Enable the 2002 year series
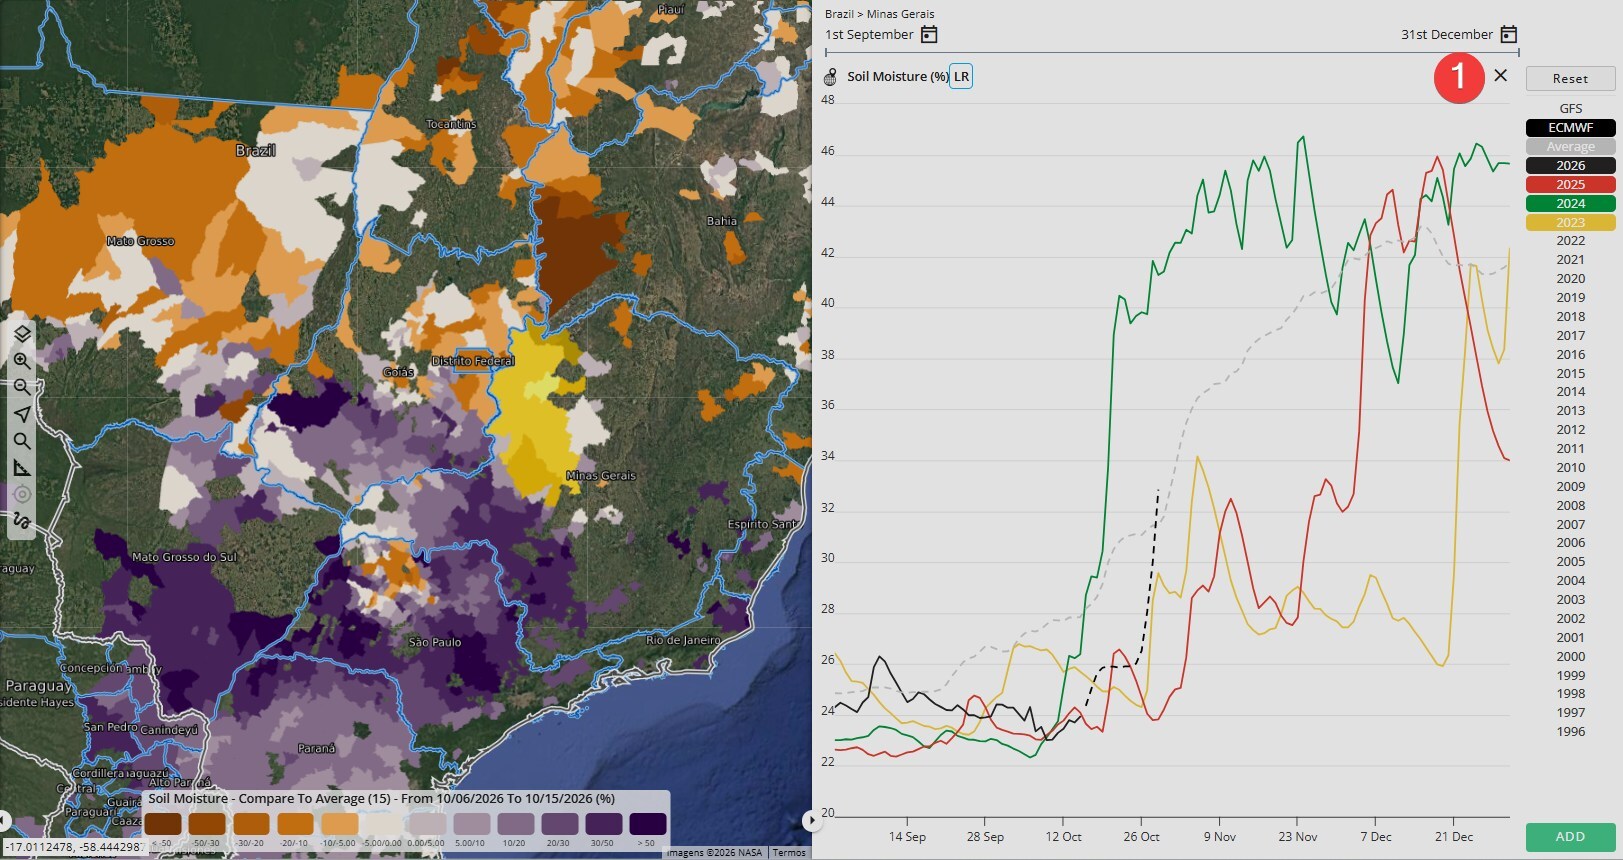This screenshot has width=1623, height=860. [1570, 619]
